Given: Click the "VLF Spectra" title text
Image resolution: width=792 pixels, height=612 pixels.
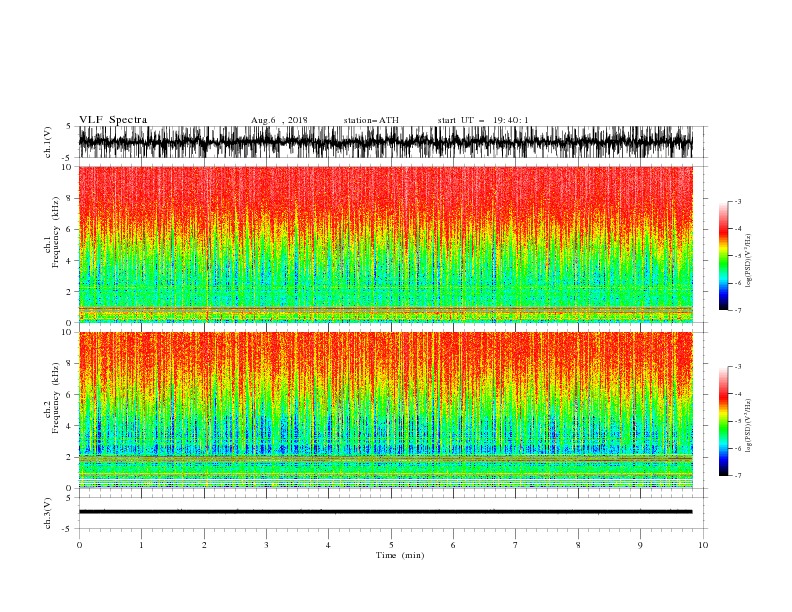Looking at the screenshot, I should [113, 120].
